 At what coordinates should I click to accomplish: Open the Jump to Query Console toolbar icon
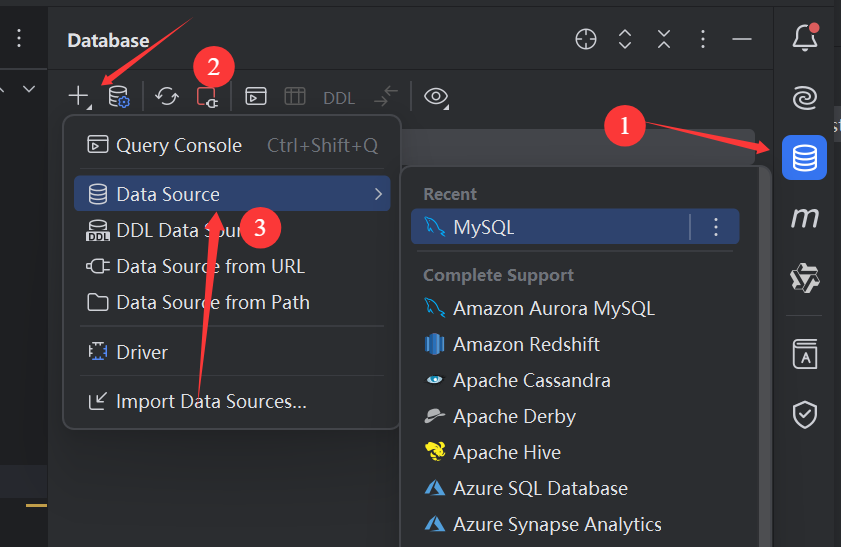[x=256, y=96]
